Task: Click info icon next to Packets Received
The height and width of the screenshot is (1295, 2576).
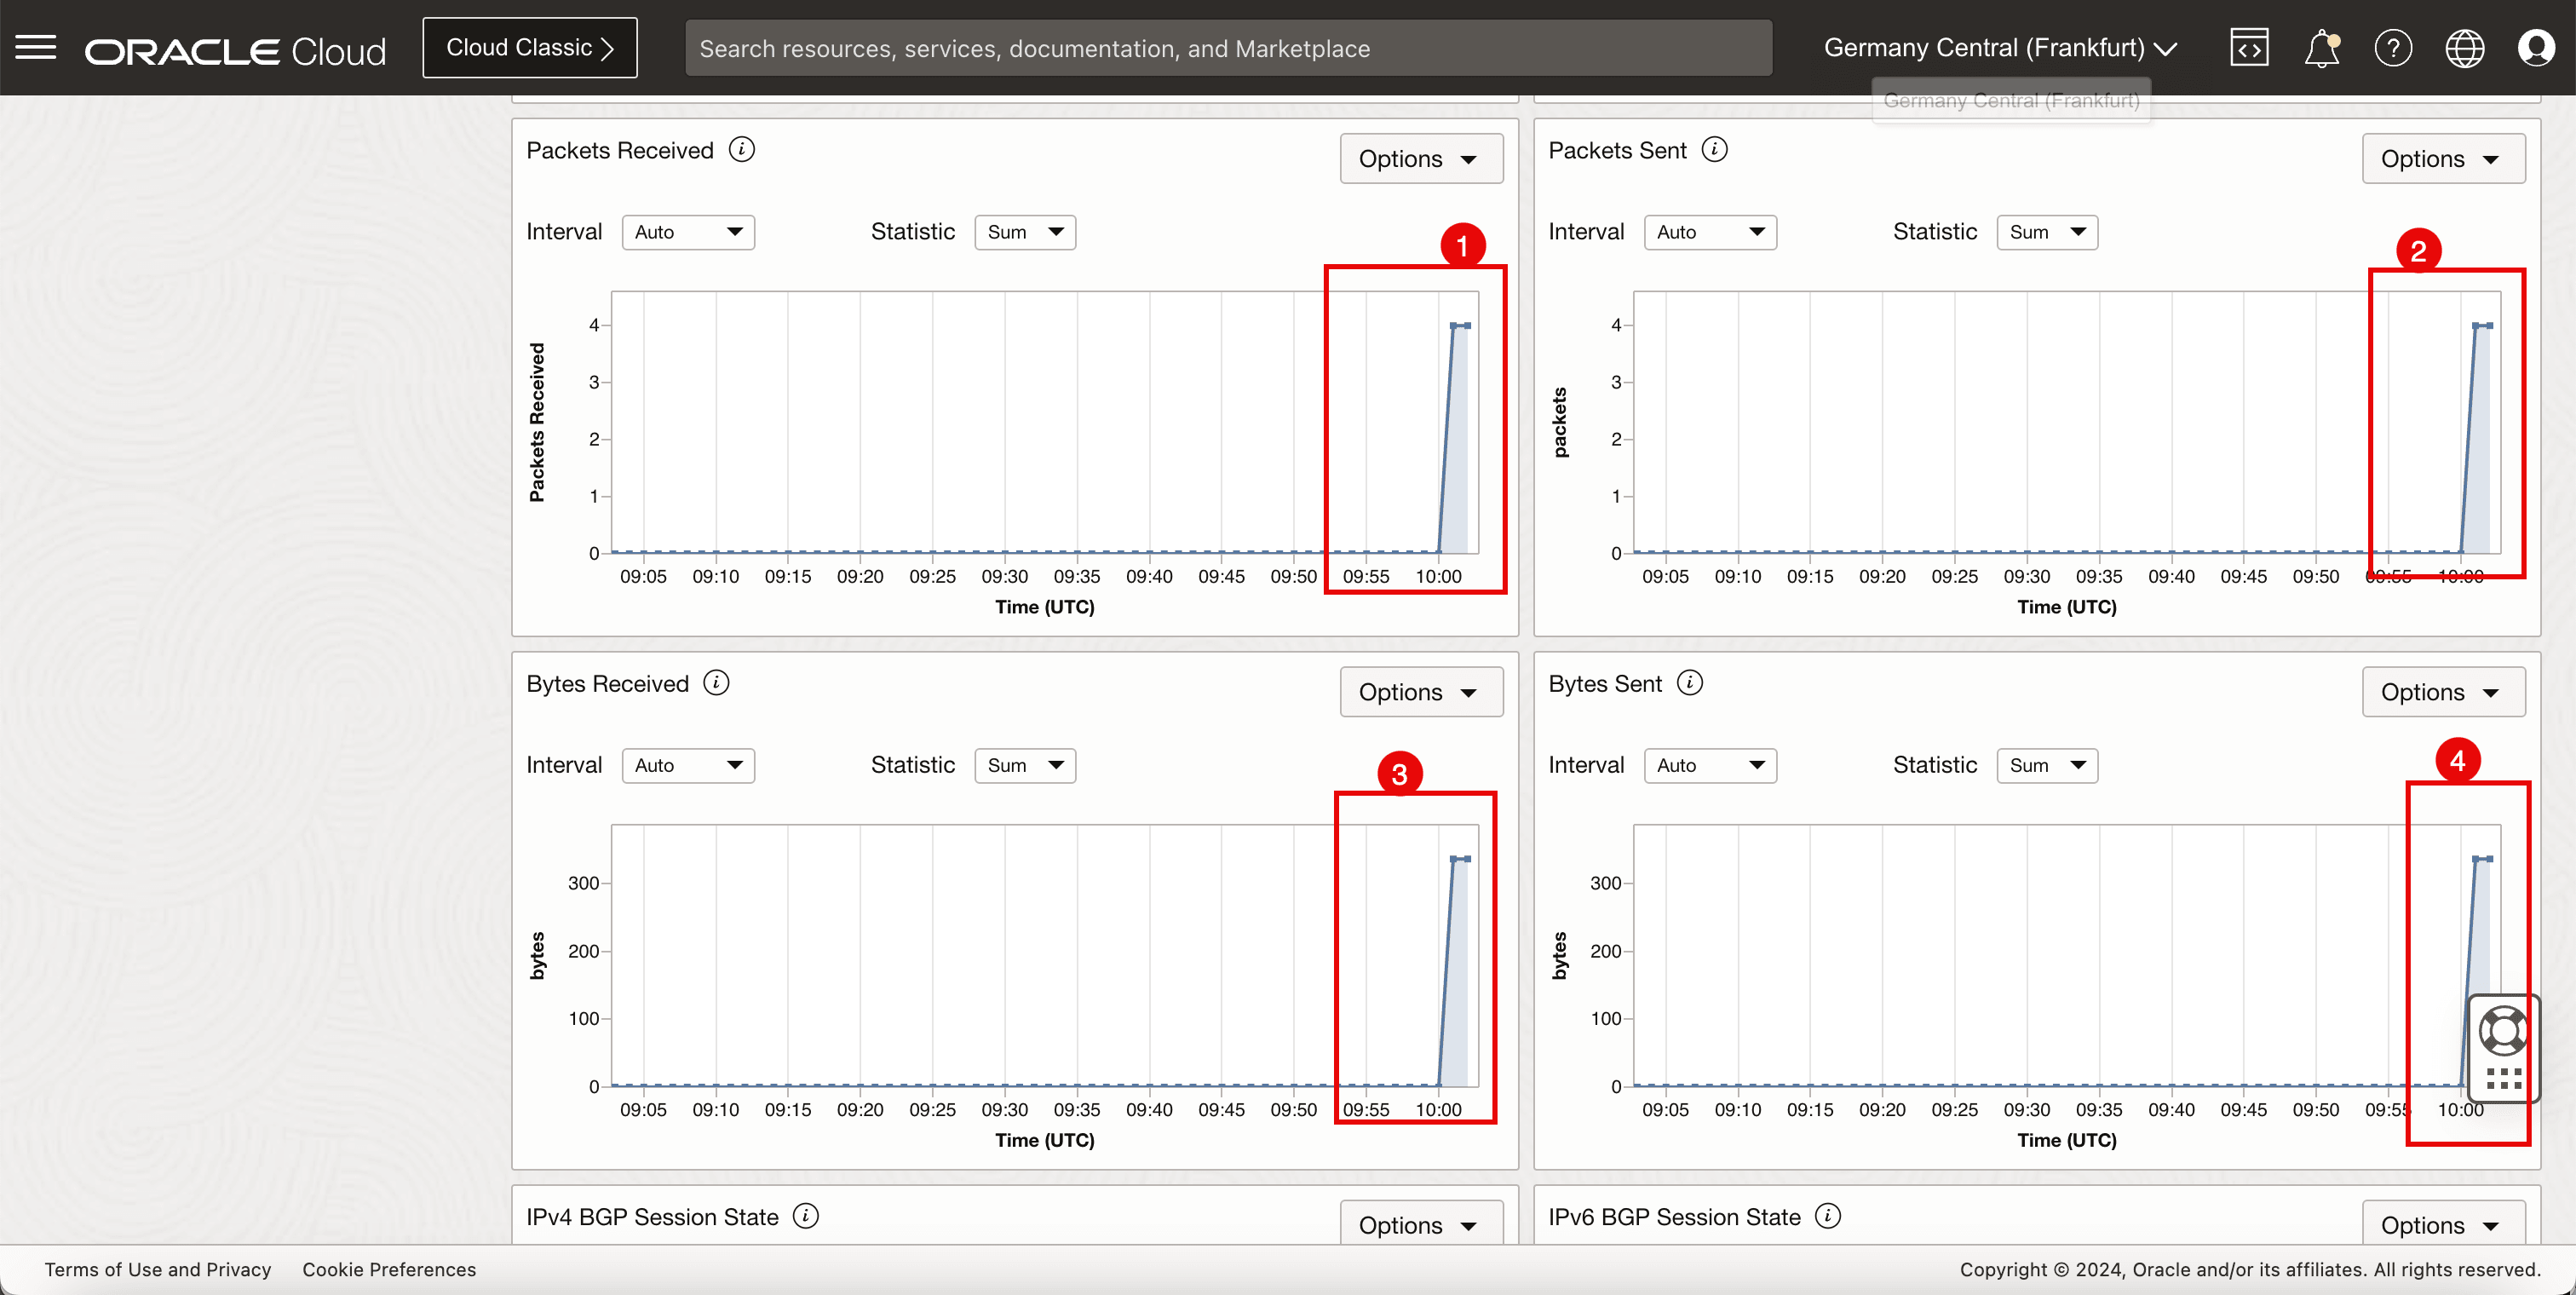Action: pyautogui.click(x=742, y=150)
